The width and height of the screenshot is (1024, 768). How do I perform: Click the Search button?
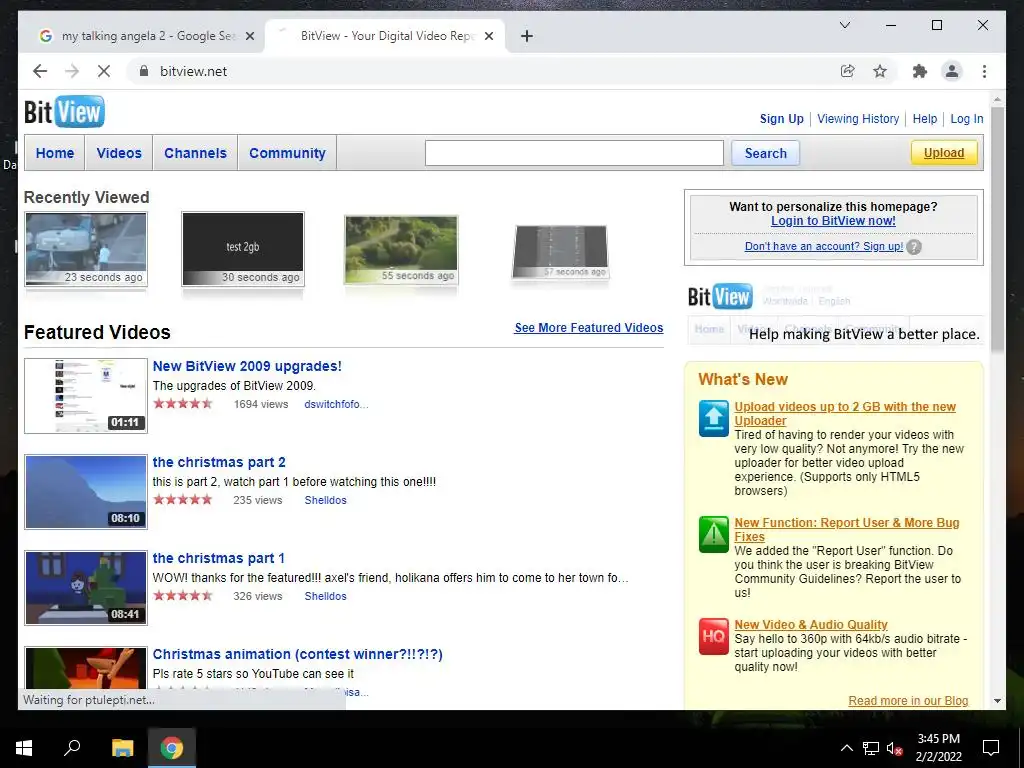pyautogui.click(x=765, y=153)
